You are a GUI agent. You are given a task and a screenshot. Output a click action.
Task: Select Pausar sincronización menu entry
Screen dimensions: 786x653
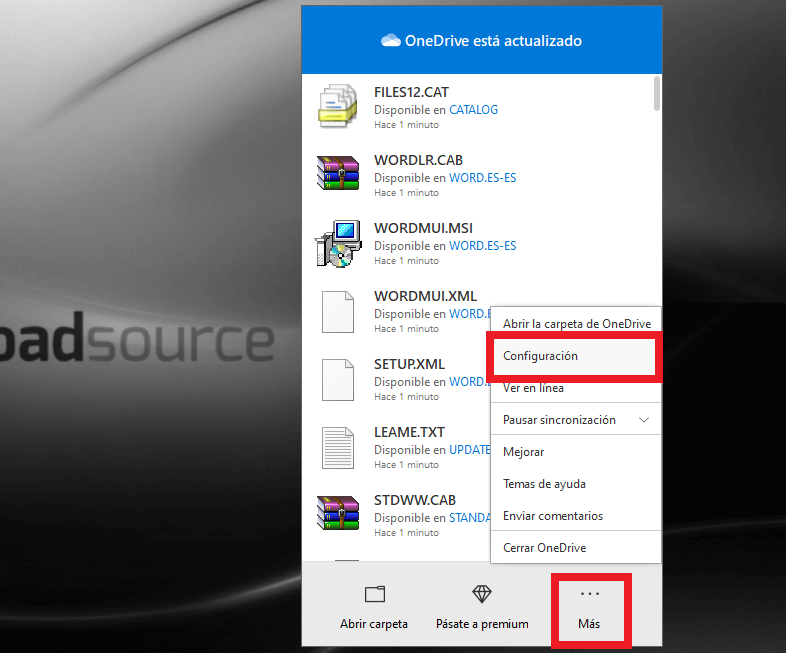click(576, 419)
